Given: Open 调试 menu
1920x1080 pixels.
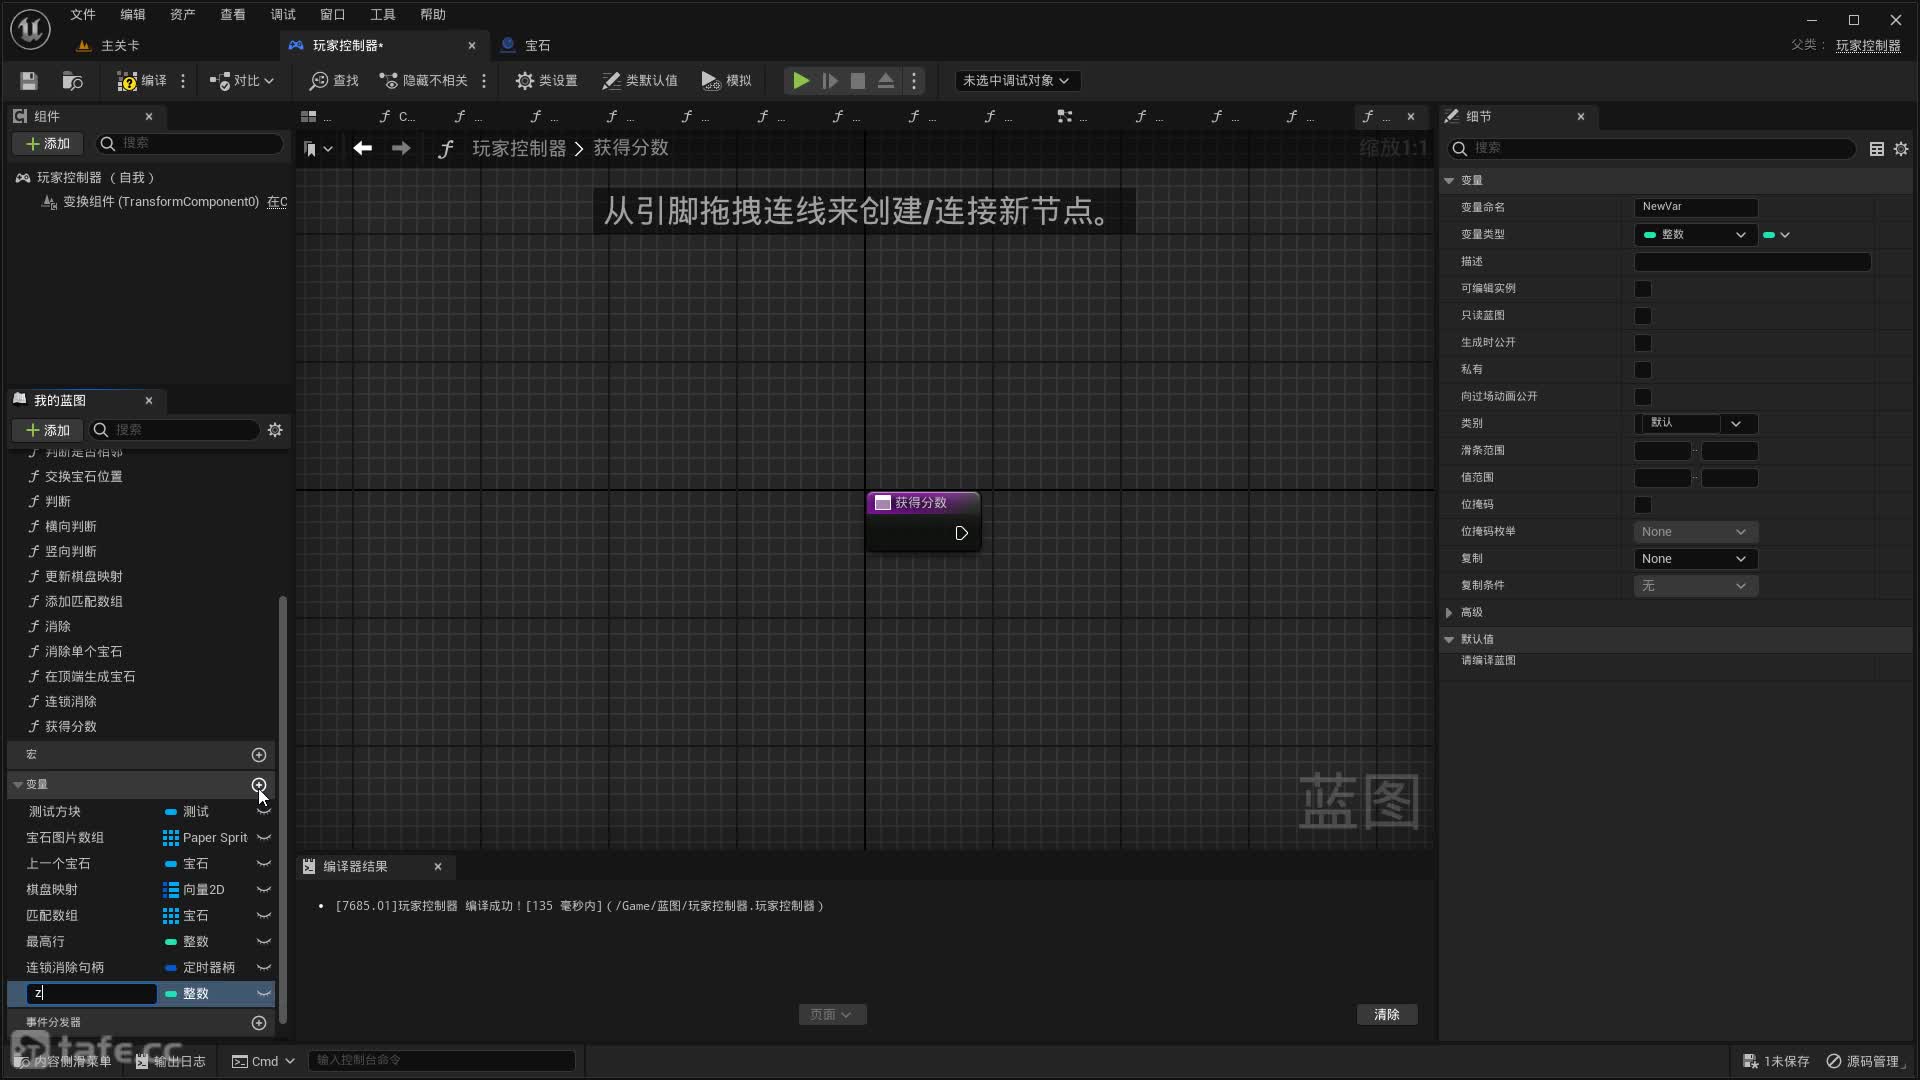Looking at the screenshot, I should point(283,15).
